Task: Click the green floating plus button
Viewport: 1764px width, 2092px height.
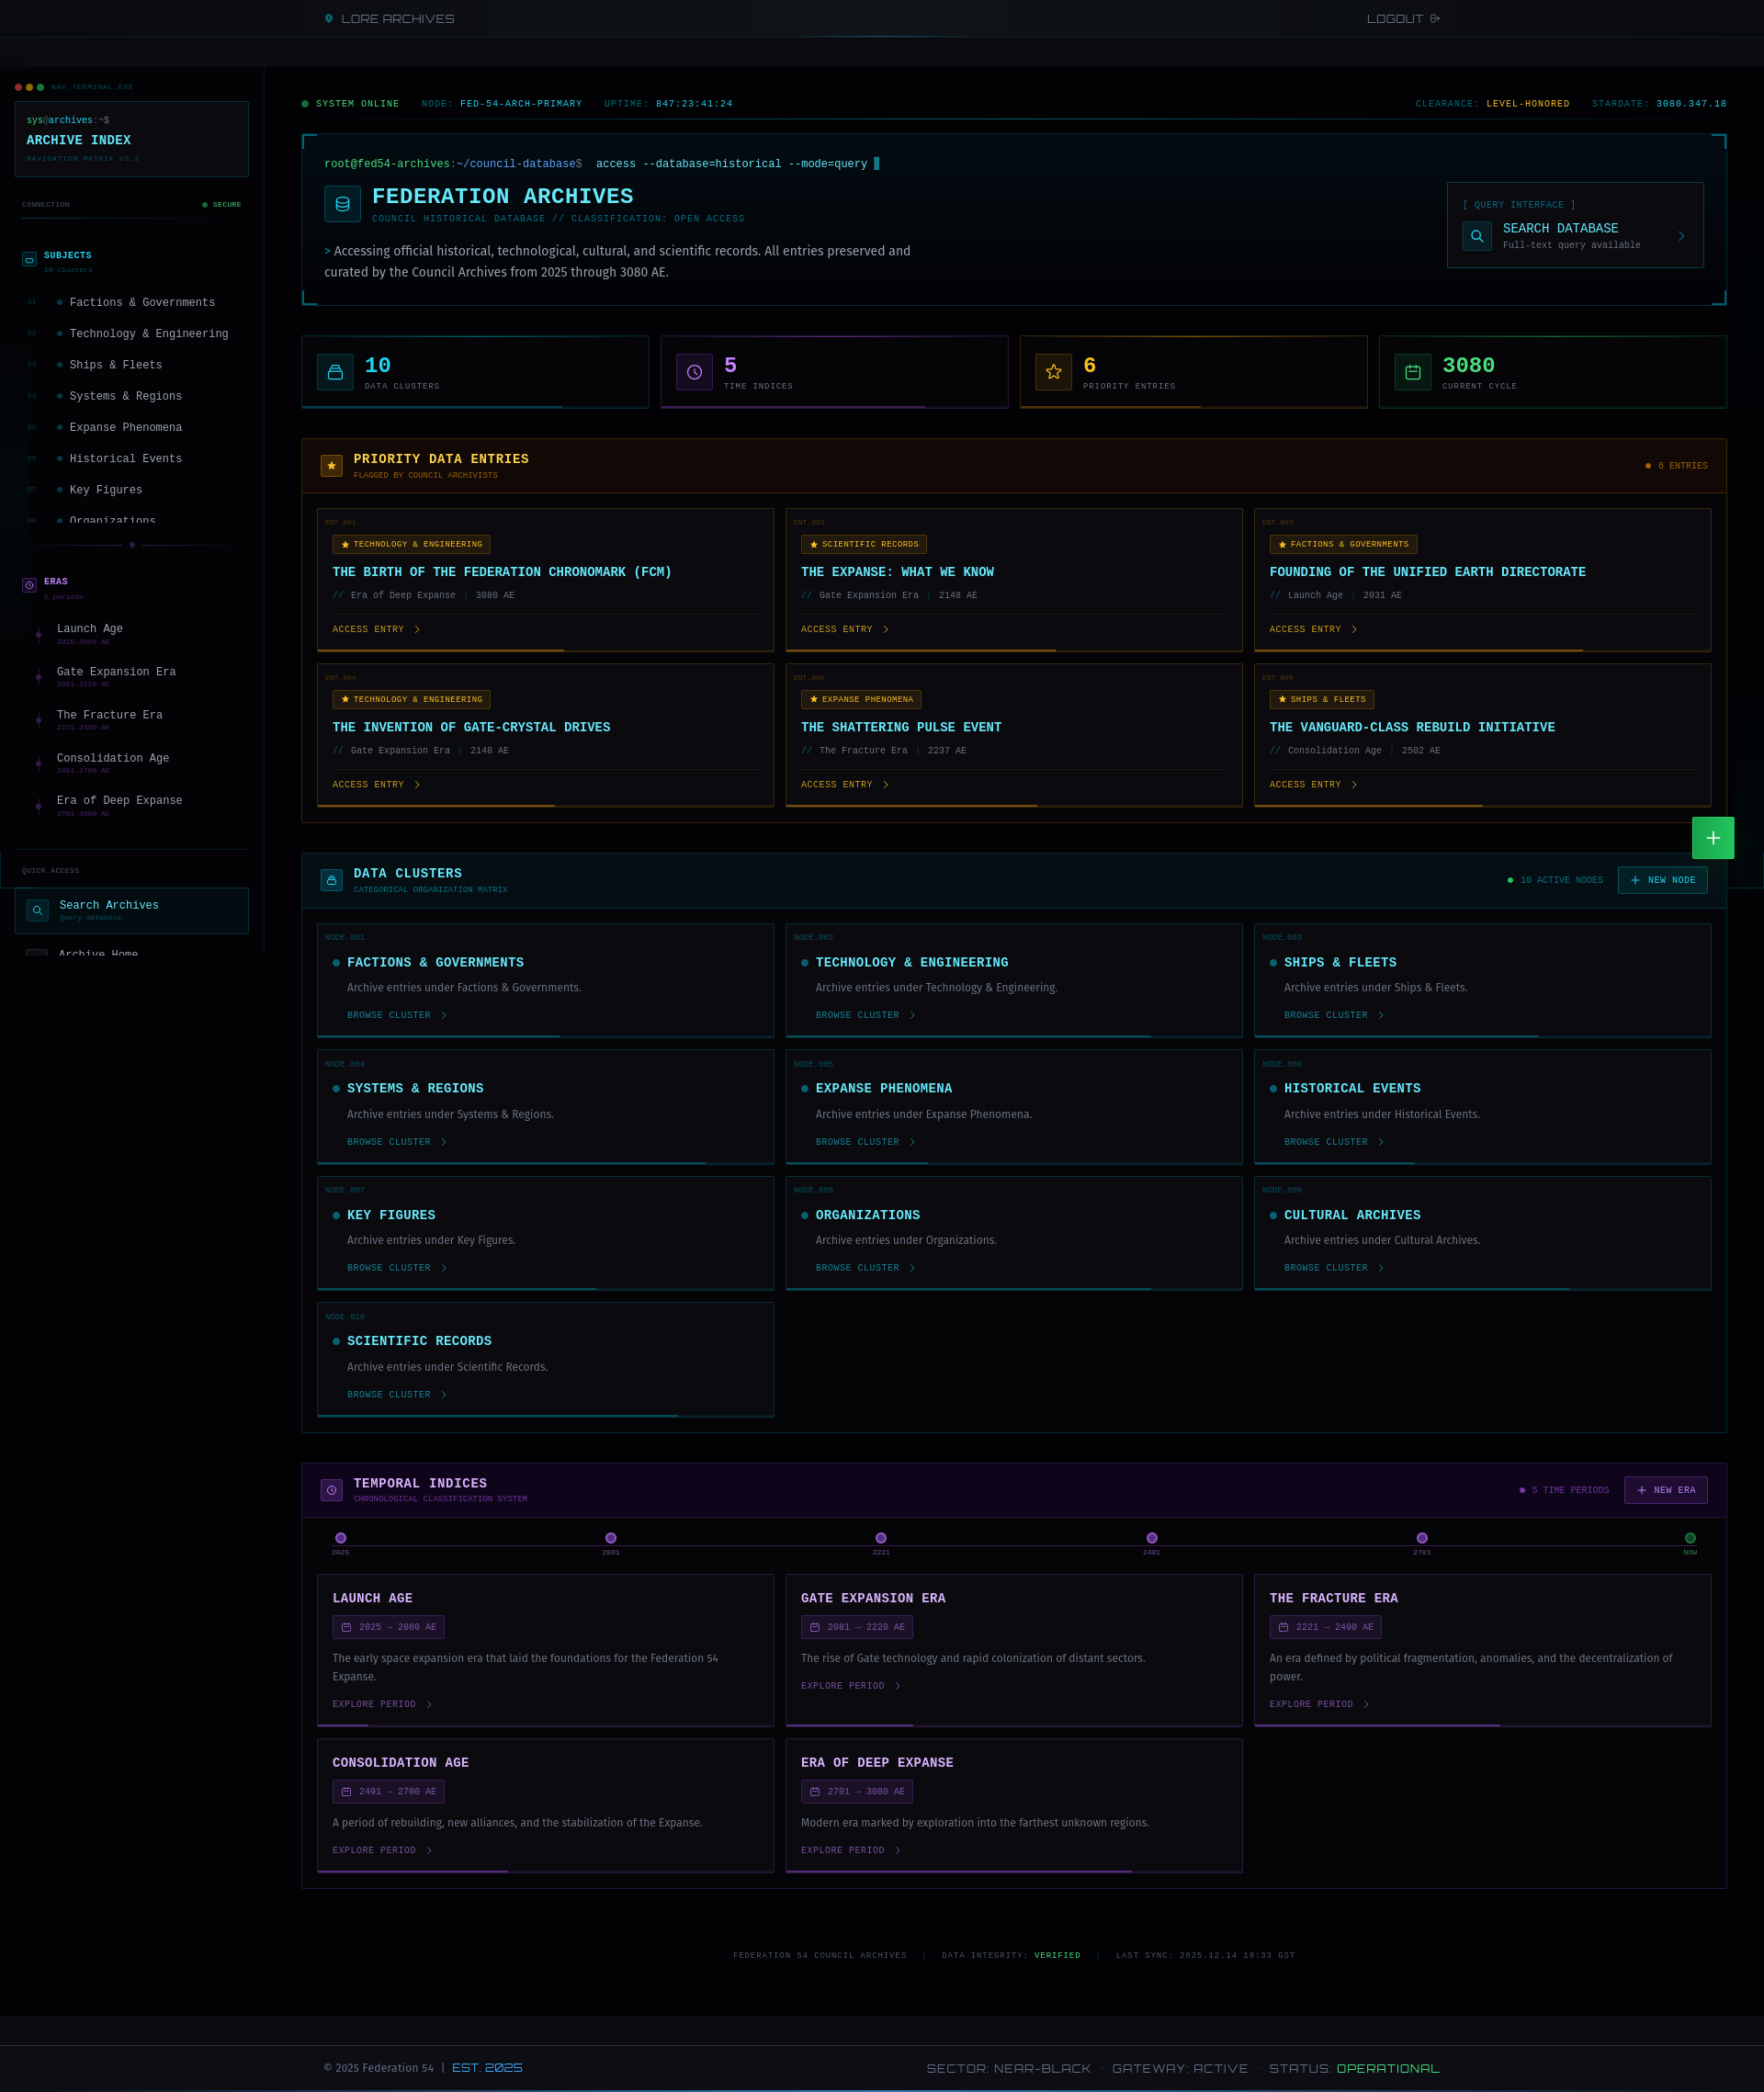Action: [x=1712, y=838]
